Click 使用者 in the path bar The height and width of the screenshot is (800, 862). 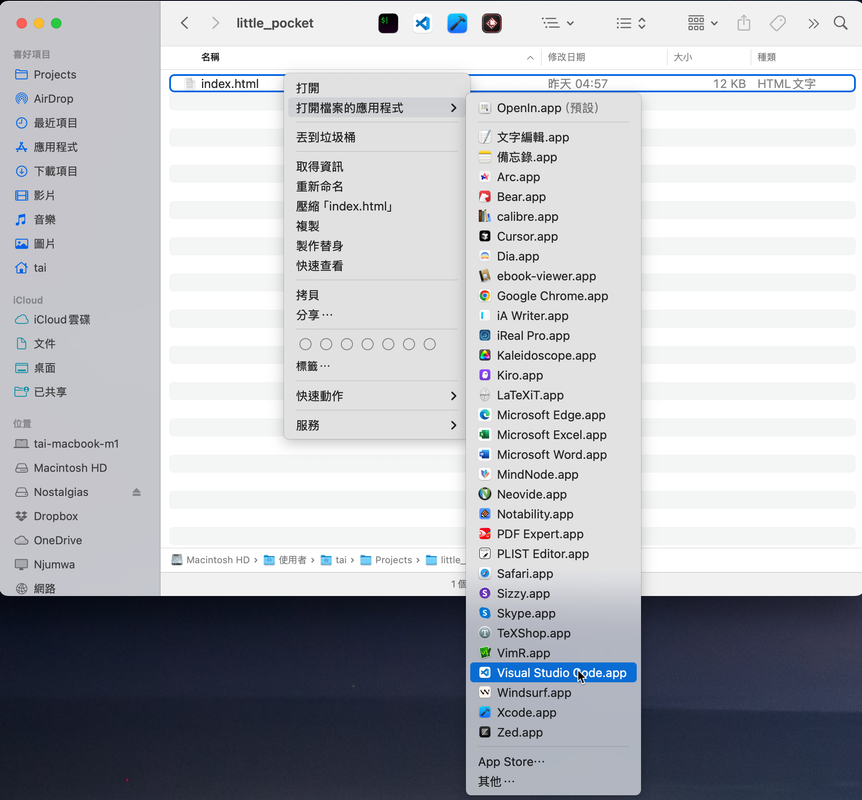pyautogui.click(x=285, y=560)
